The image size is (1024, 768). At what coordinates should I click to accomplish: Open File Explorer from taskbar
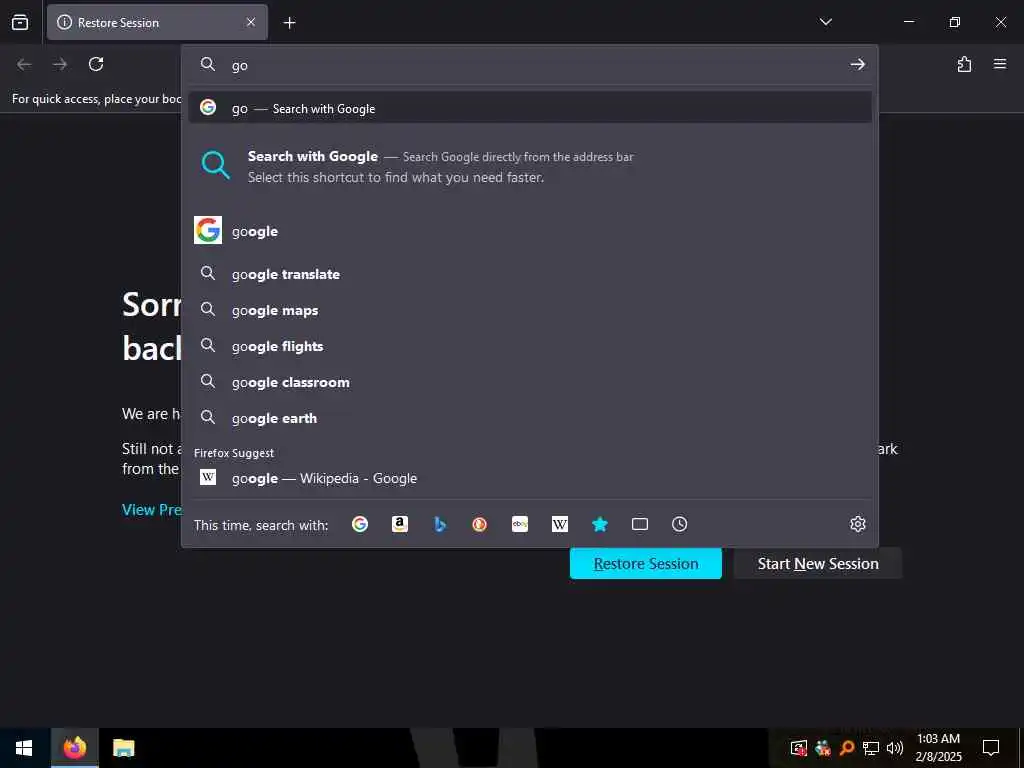(x=123, y=748)
